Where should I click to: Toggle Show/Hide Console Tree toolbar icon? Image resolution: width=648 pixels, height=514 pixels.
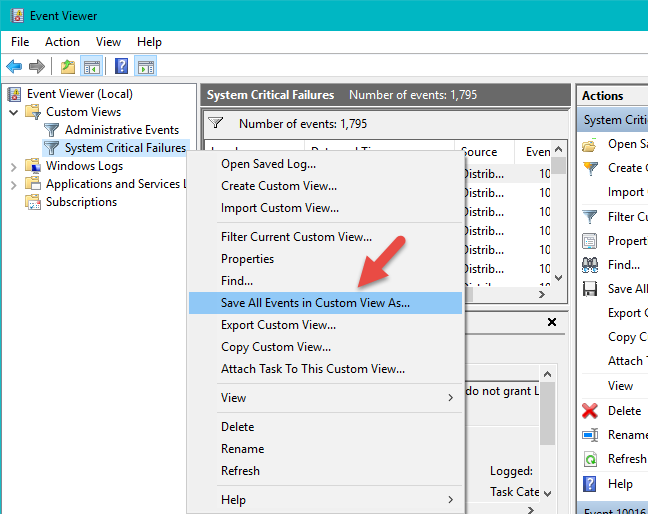pyautogui.click(x=91, y=66)
